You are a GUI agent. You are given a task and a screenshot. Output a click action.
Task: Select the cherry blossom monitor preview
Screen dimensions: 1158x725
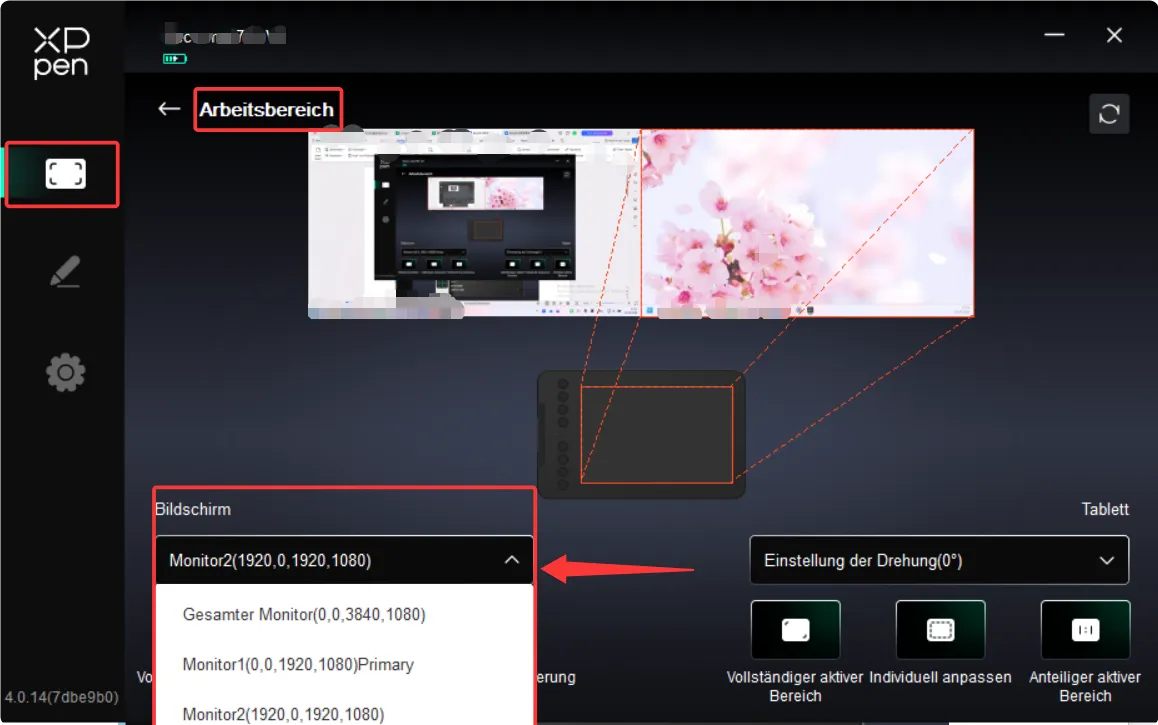tap(807, 224)
